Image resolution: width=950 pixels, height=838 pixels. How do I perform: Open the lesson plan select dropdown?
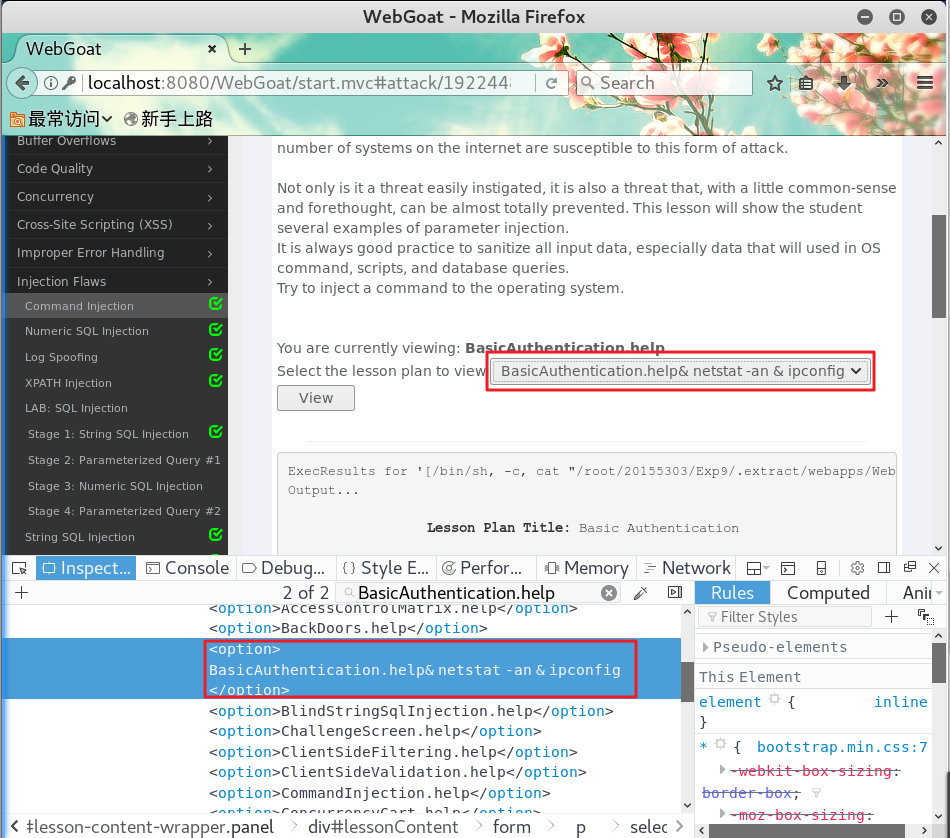pyautogui.click(x=680, y=371)
